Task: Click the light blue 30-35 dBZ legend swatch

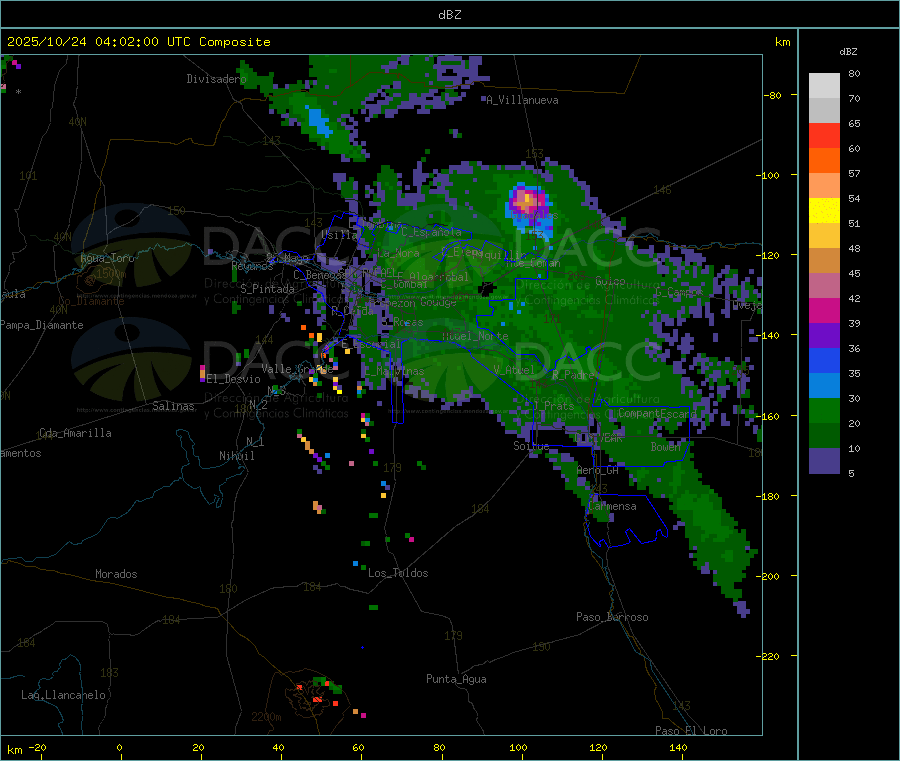Action: 824,386
